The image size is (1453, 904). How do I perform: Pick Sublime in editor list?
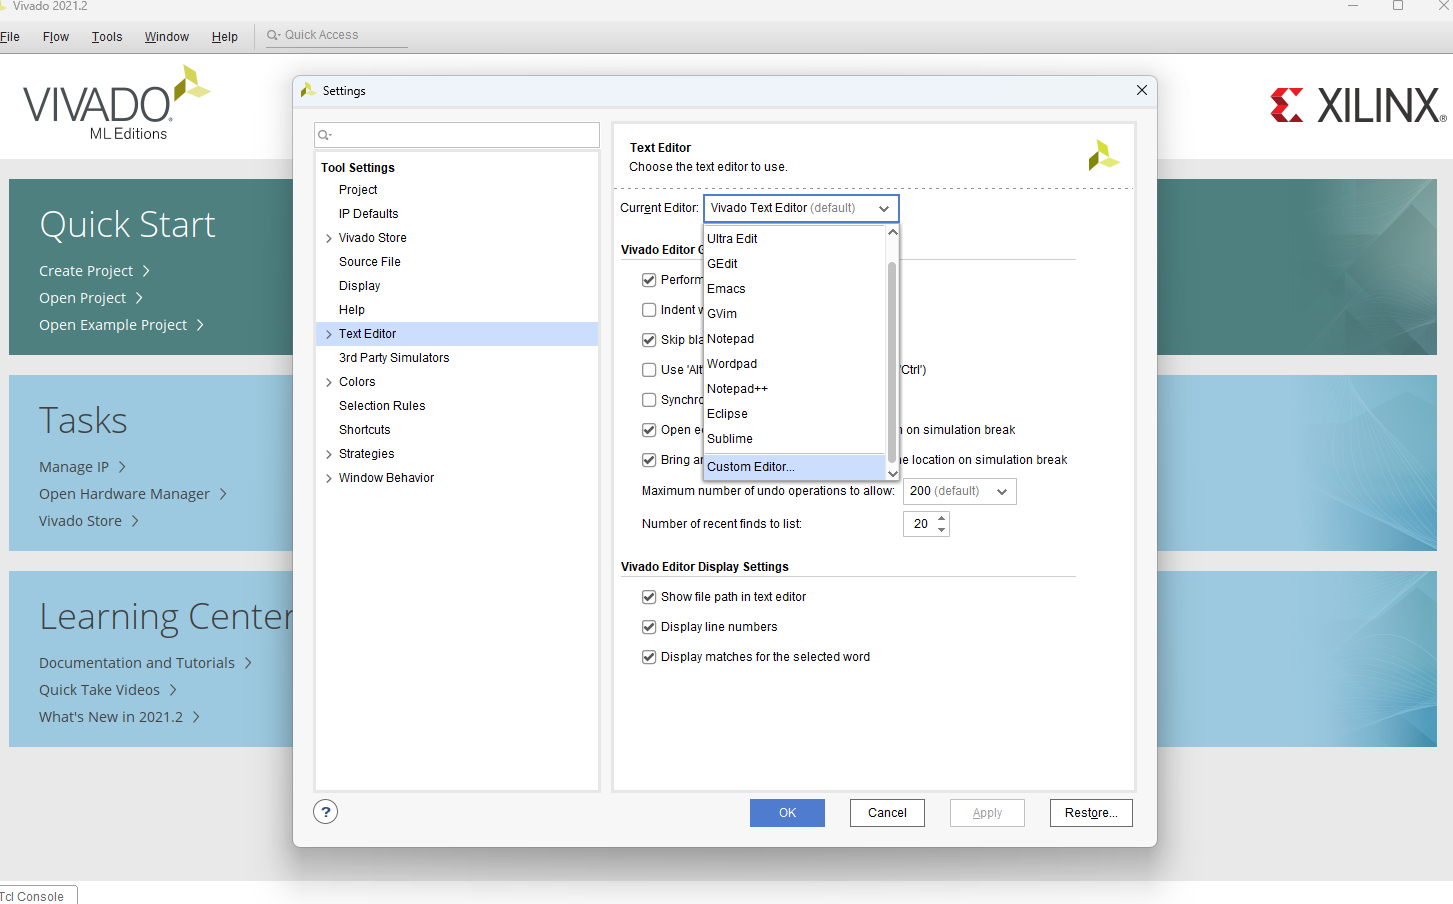[795, 439]
